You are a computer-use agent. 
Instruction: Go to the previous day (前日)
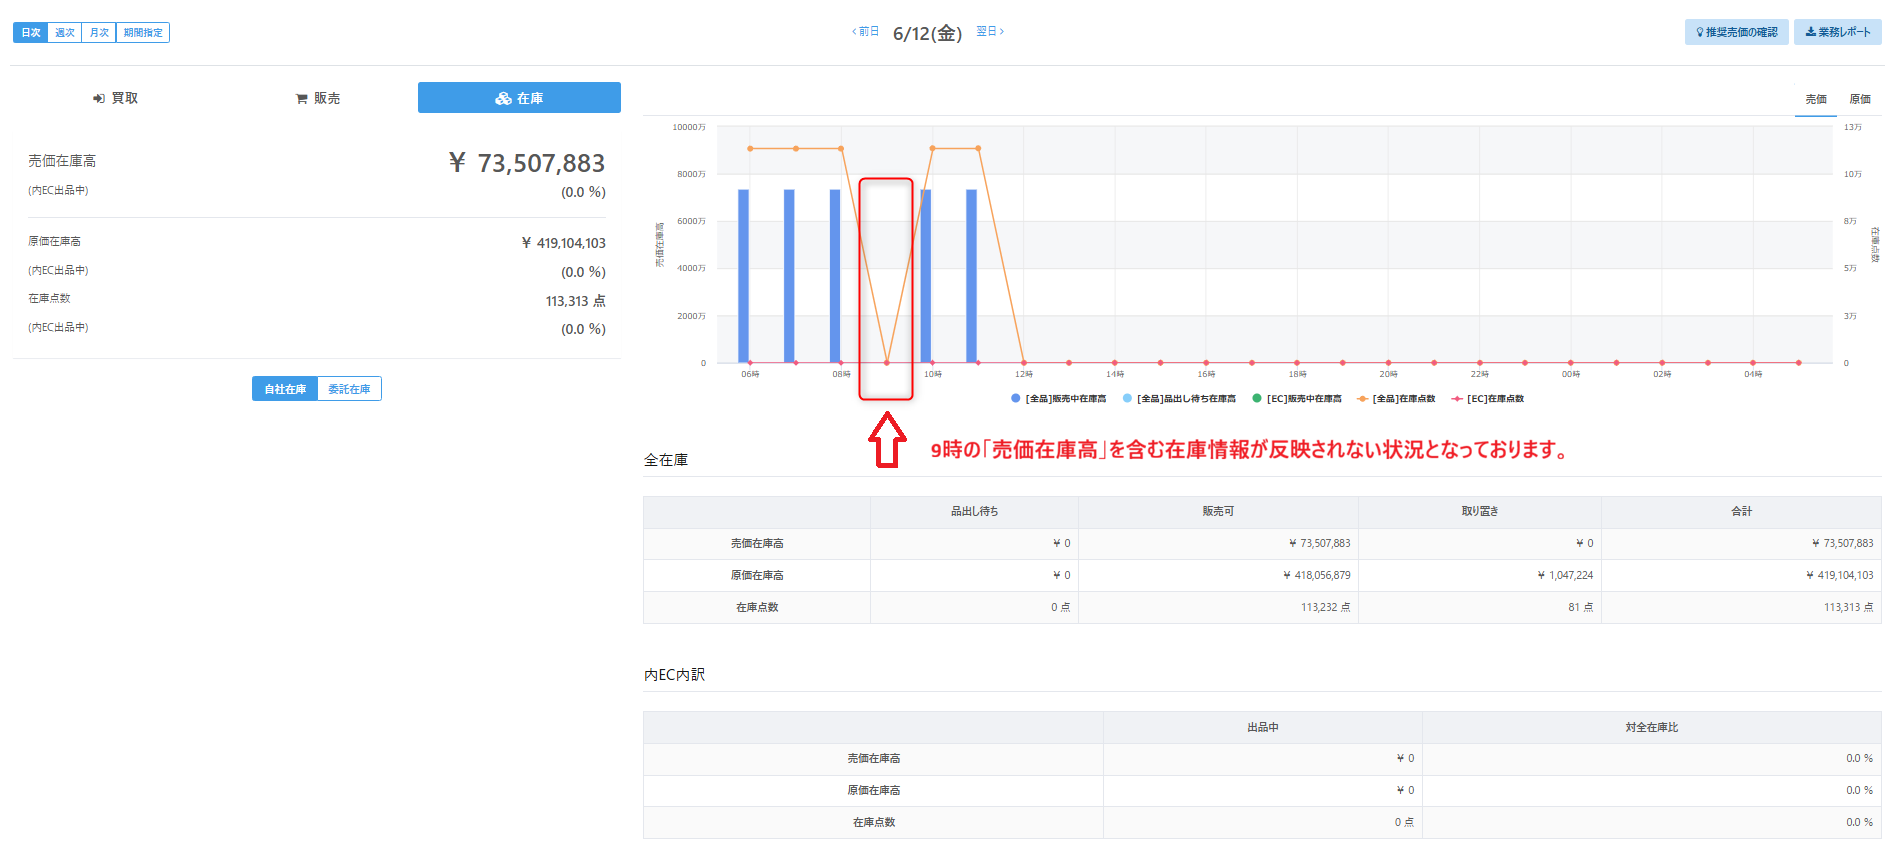[x=866, y=32]
